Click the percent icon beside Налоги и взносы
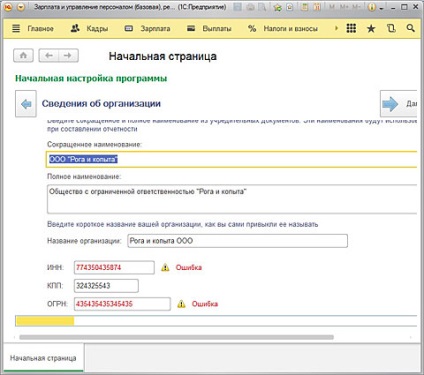 252,29
